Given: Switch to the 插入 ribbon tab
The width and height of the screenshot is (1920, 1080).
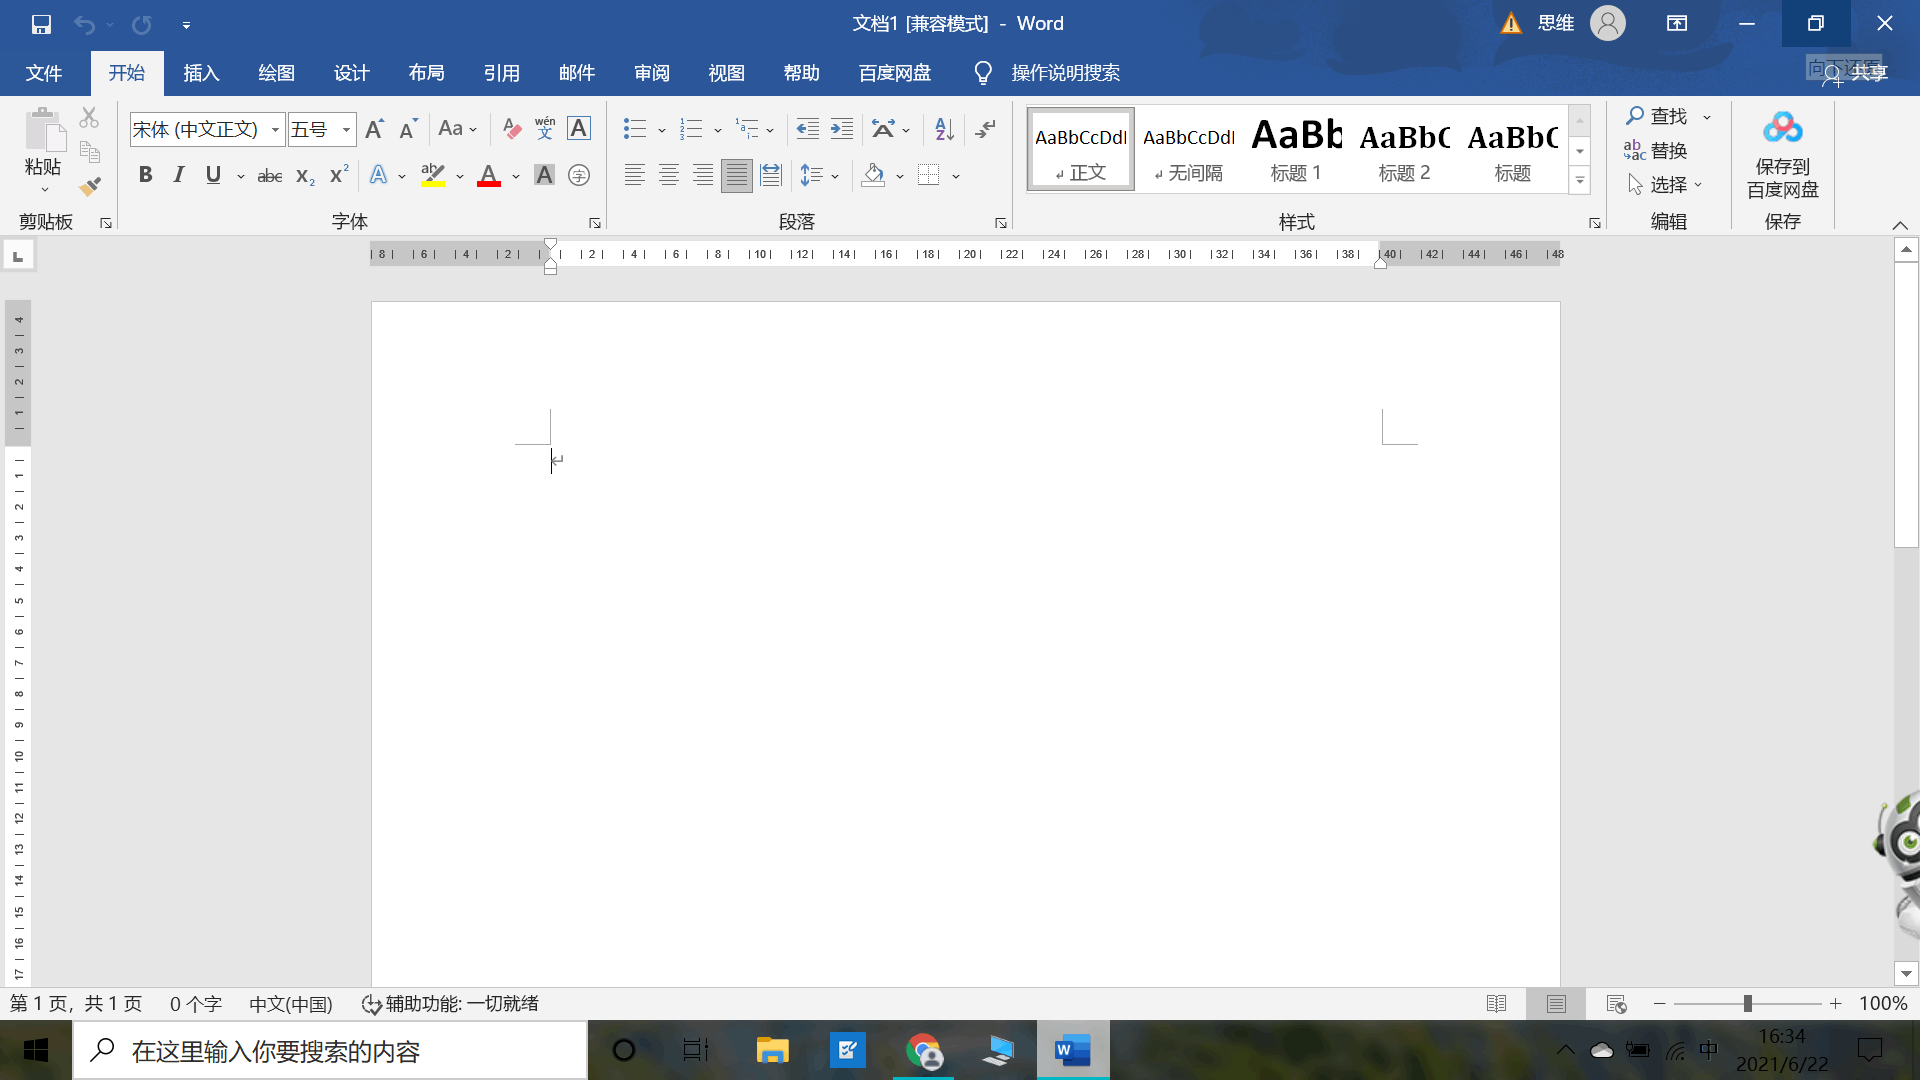Looking at the screenshot, I should pyautogui.click(x=201, y=73).
